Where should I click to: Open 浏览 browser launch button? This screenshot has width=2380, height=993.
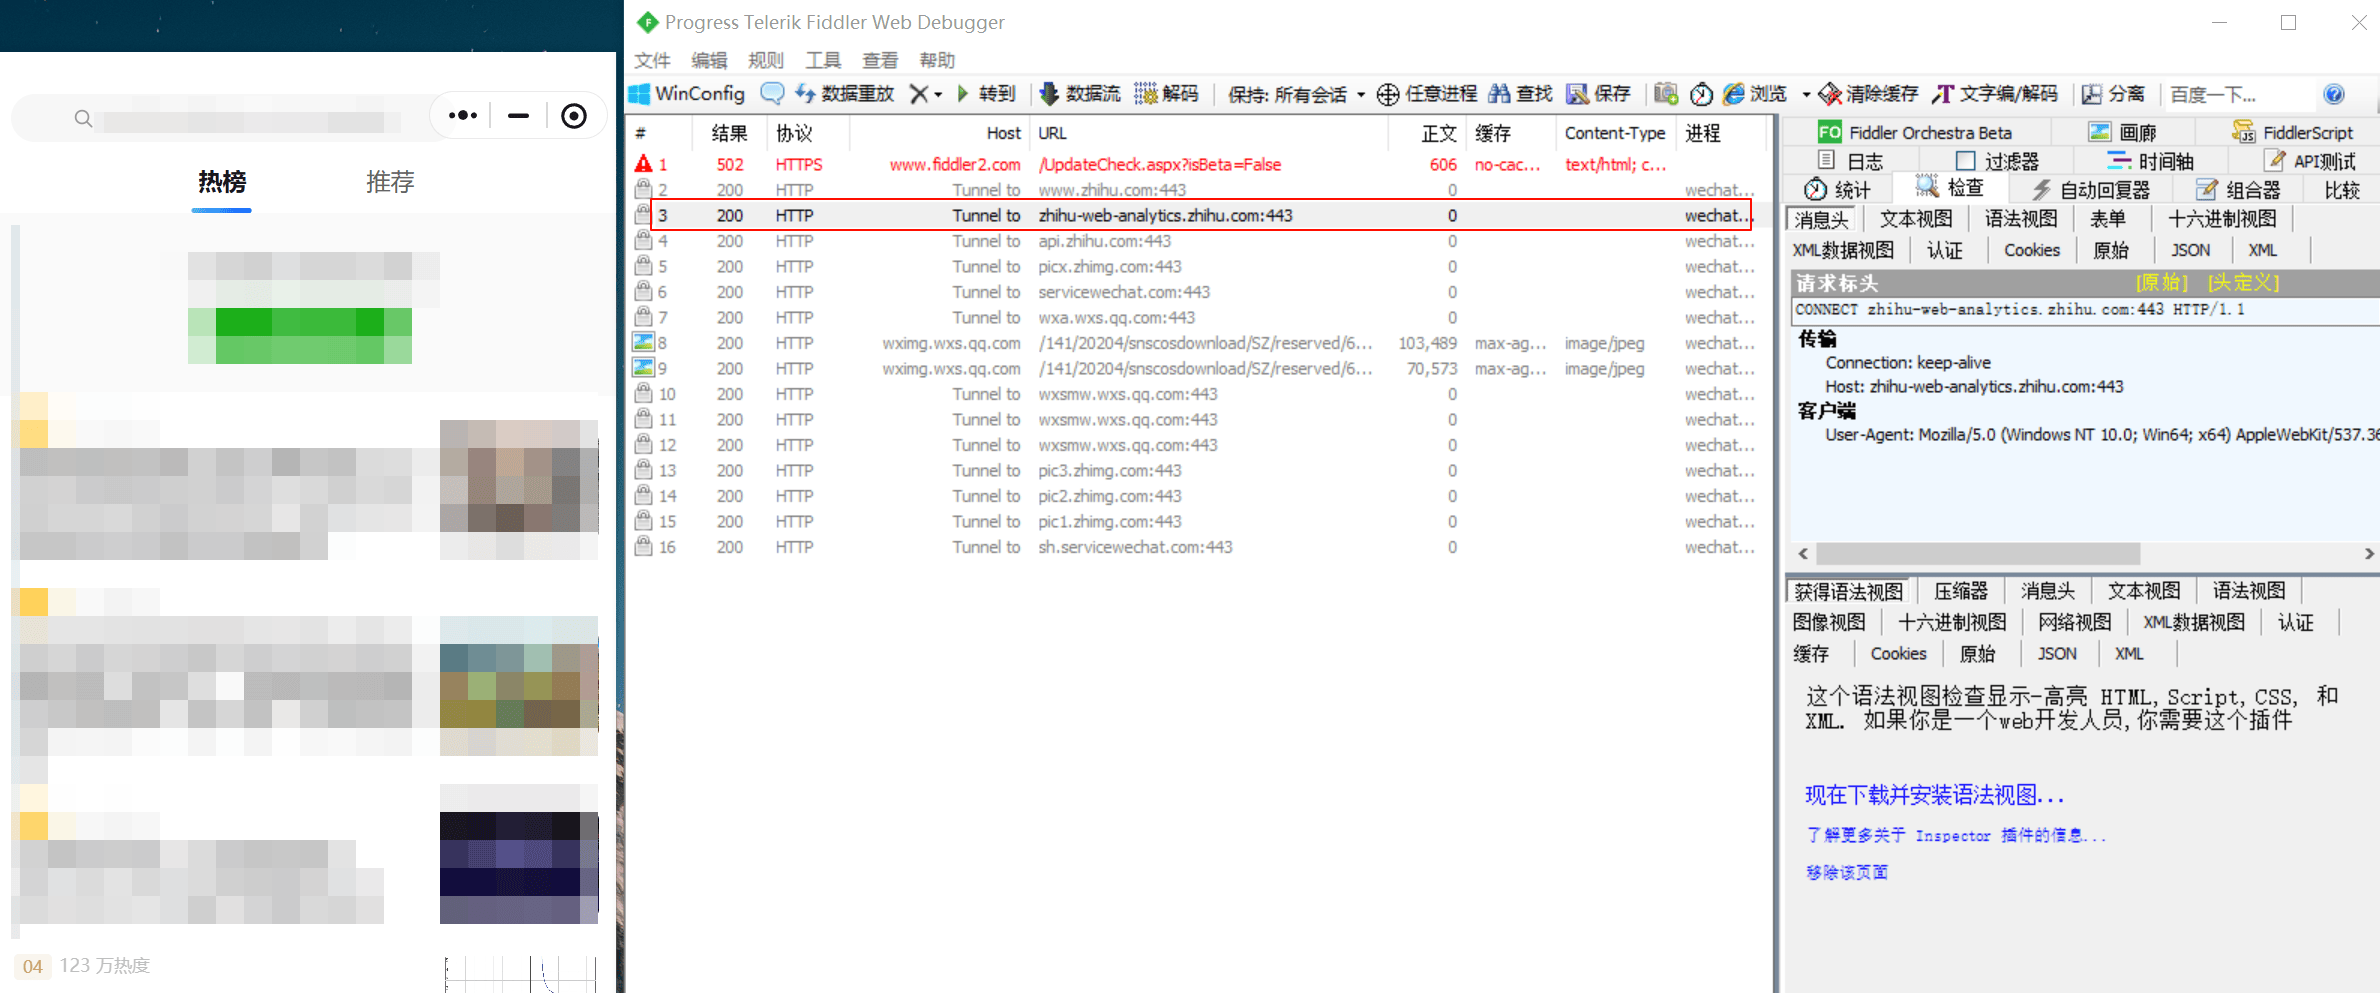click(1755, 94)
